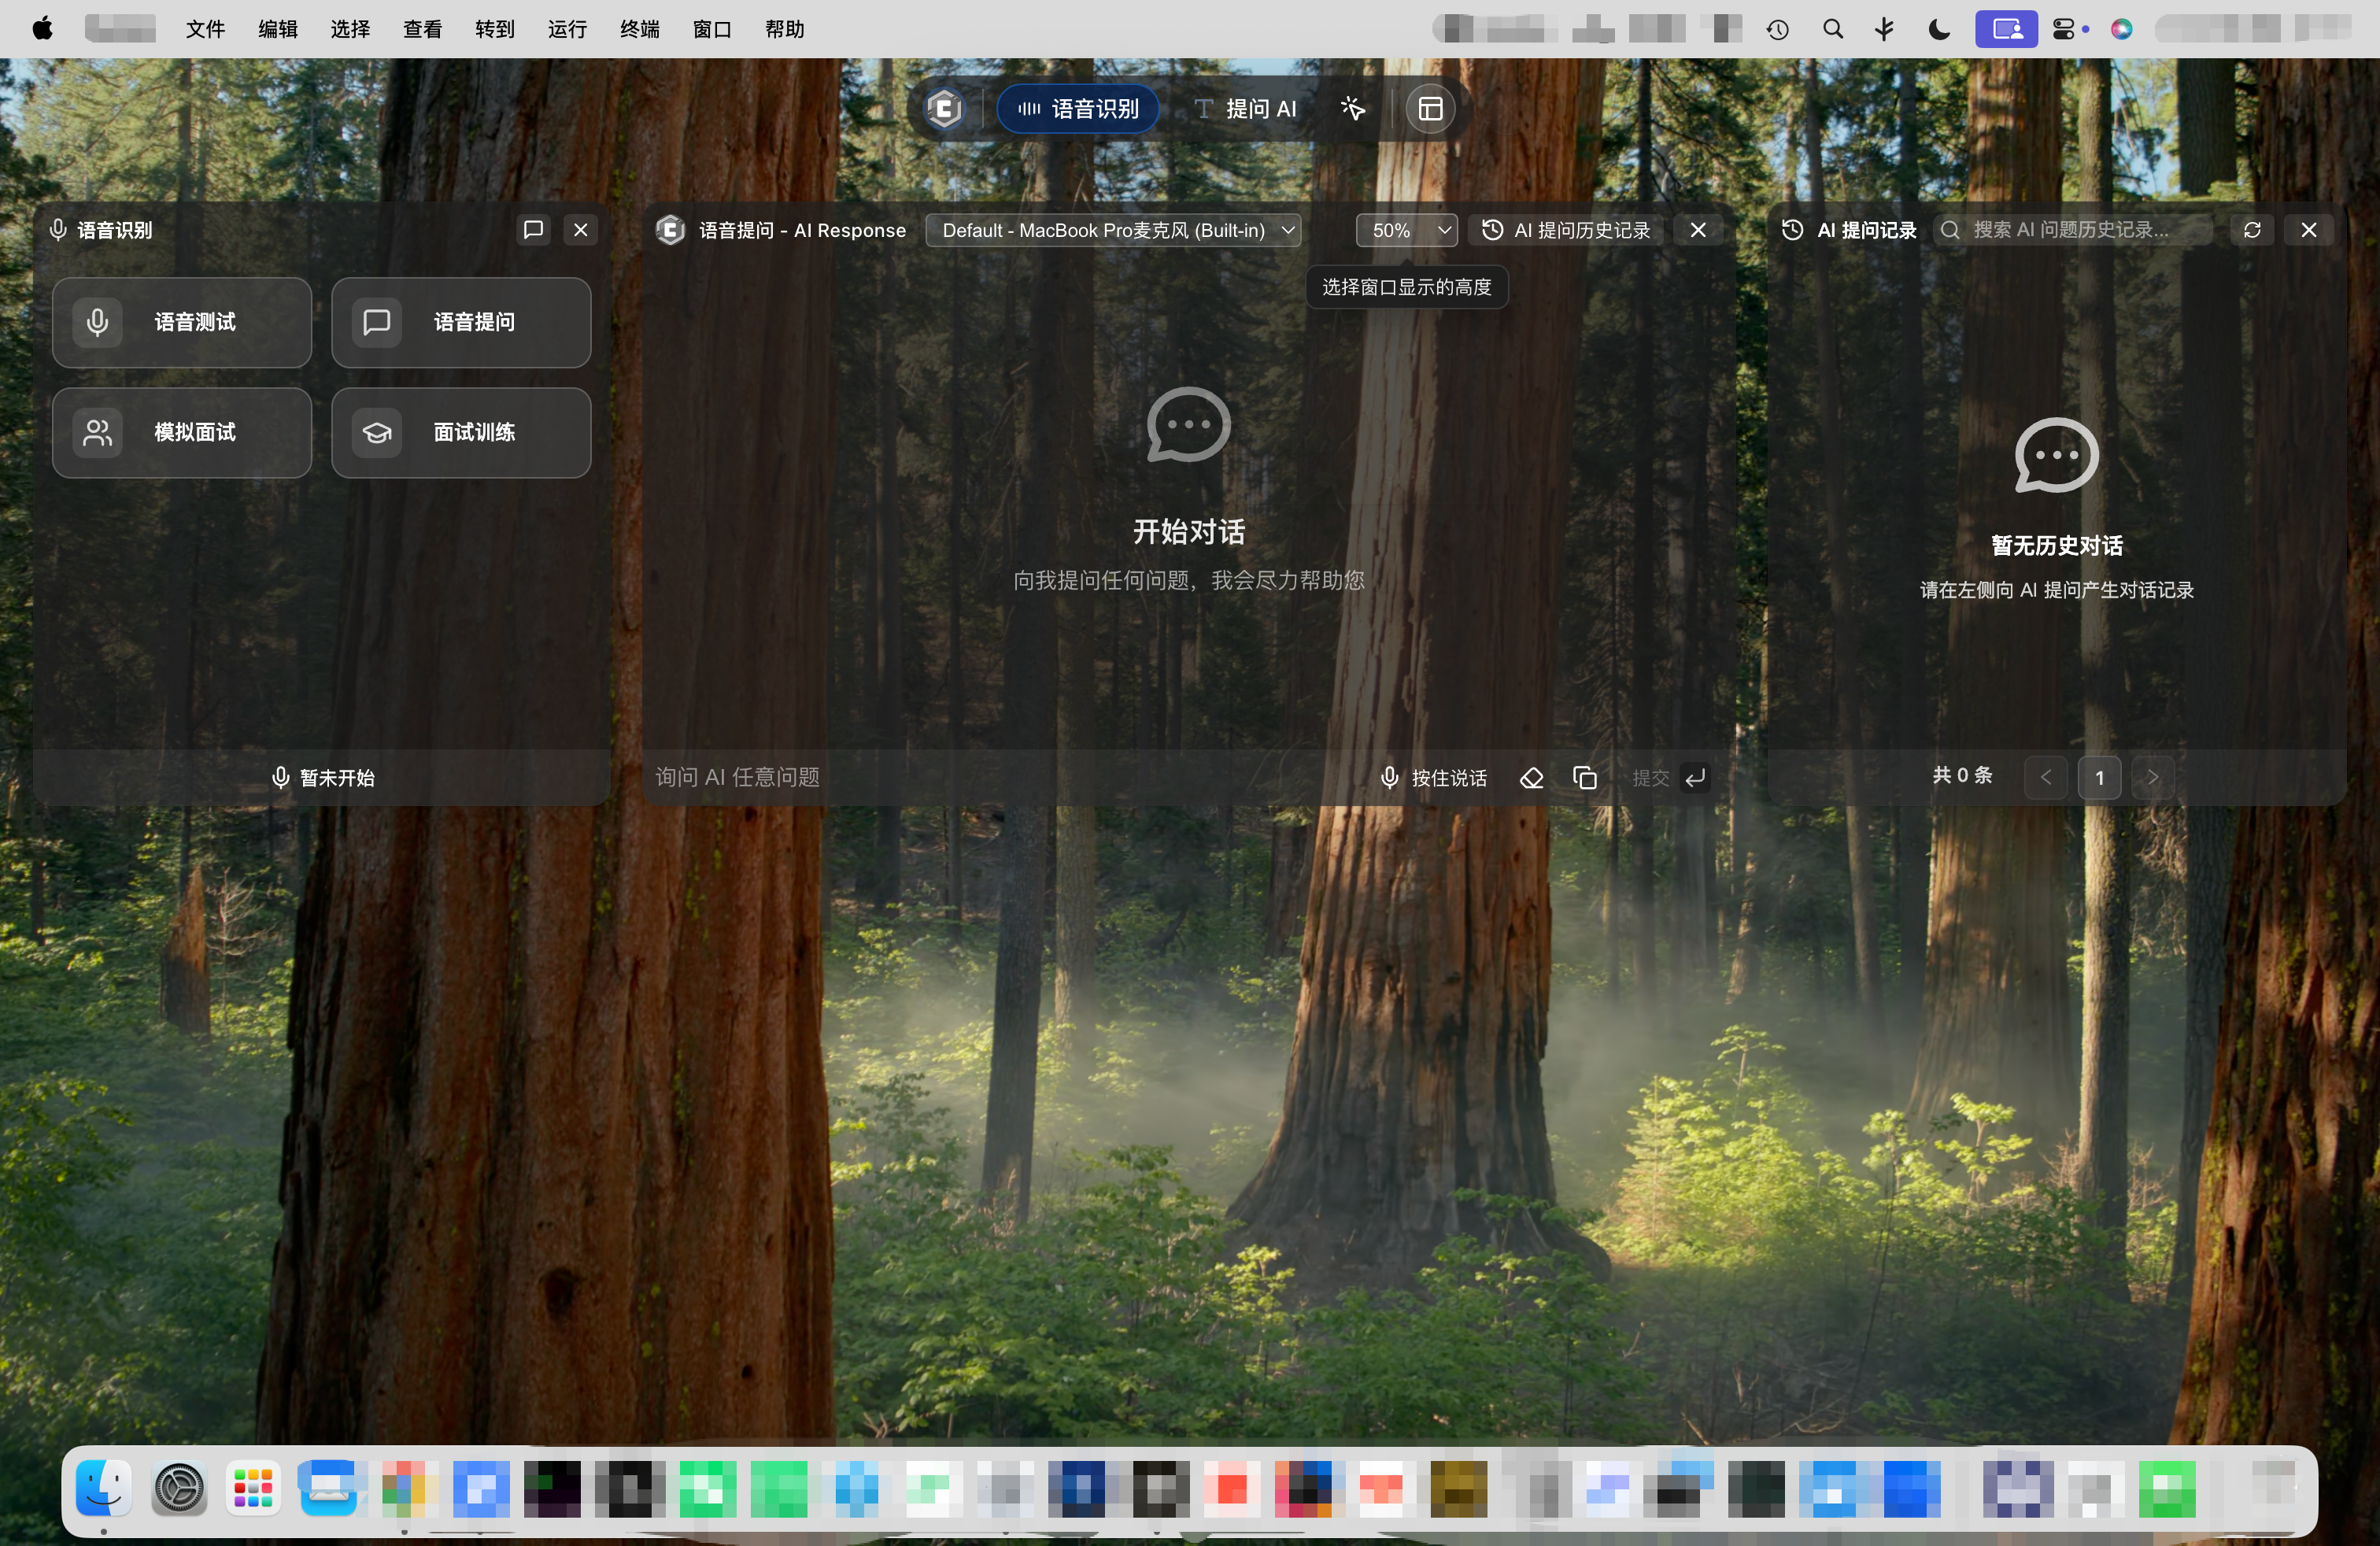Image resolution: width=2380 pixels, height=1546 pixels.
Task: Click the app logo in floating toolbar
Action: point(943,108)
